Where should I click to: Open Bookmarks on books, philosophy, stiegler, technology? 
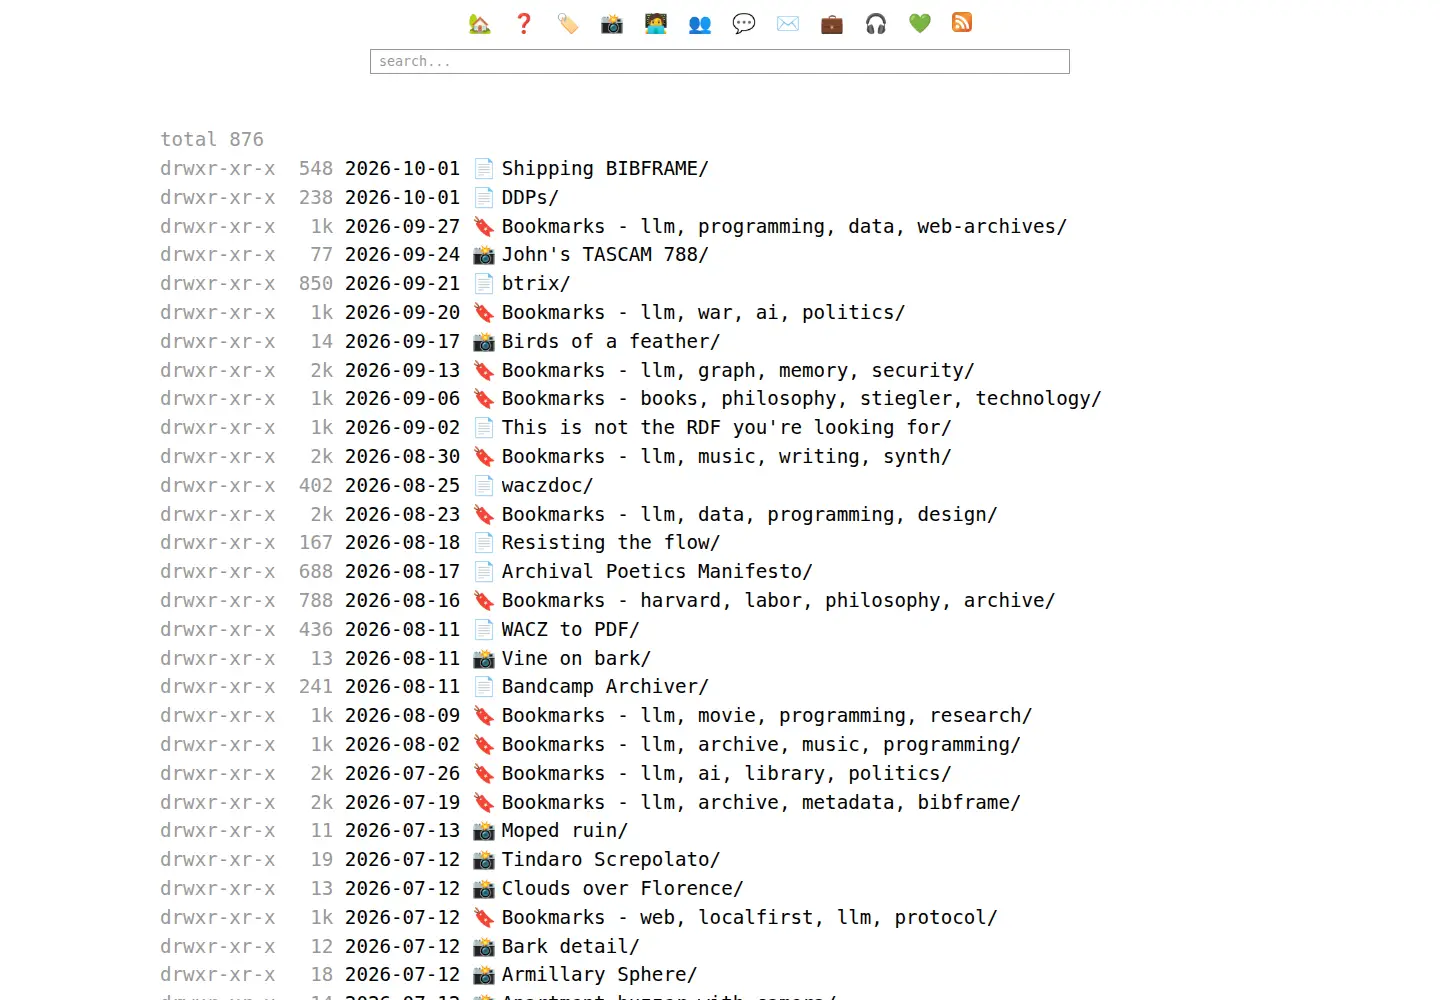(801, 398)
